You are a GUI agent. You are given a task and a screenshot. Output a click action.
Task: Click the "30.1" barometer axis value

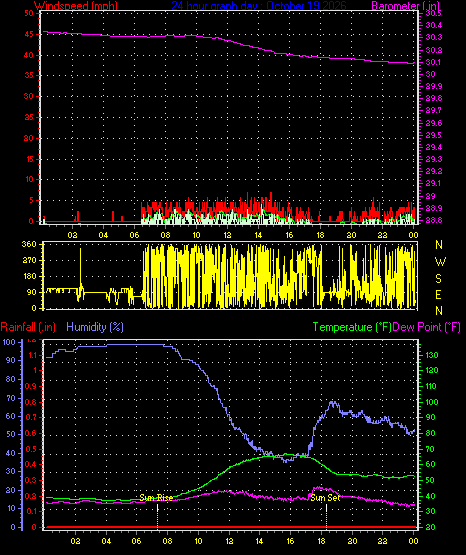click(x=434, y=62)
